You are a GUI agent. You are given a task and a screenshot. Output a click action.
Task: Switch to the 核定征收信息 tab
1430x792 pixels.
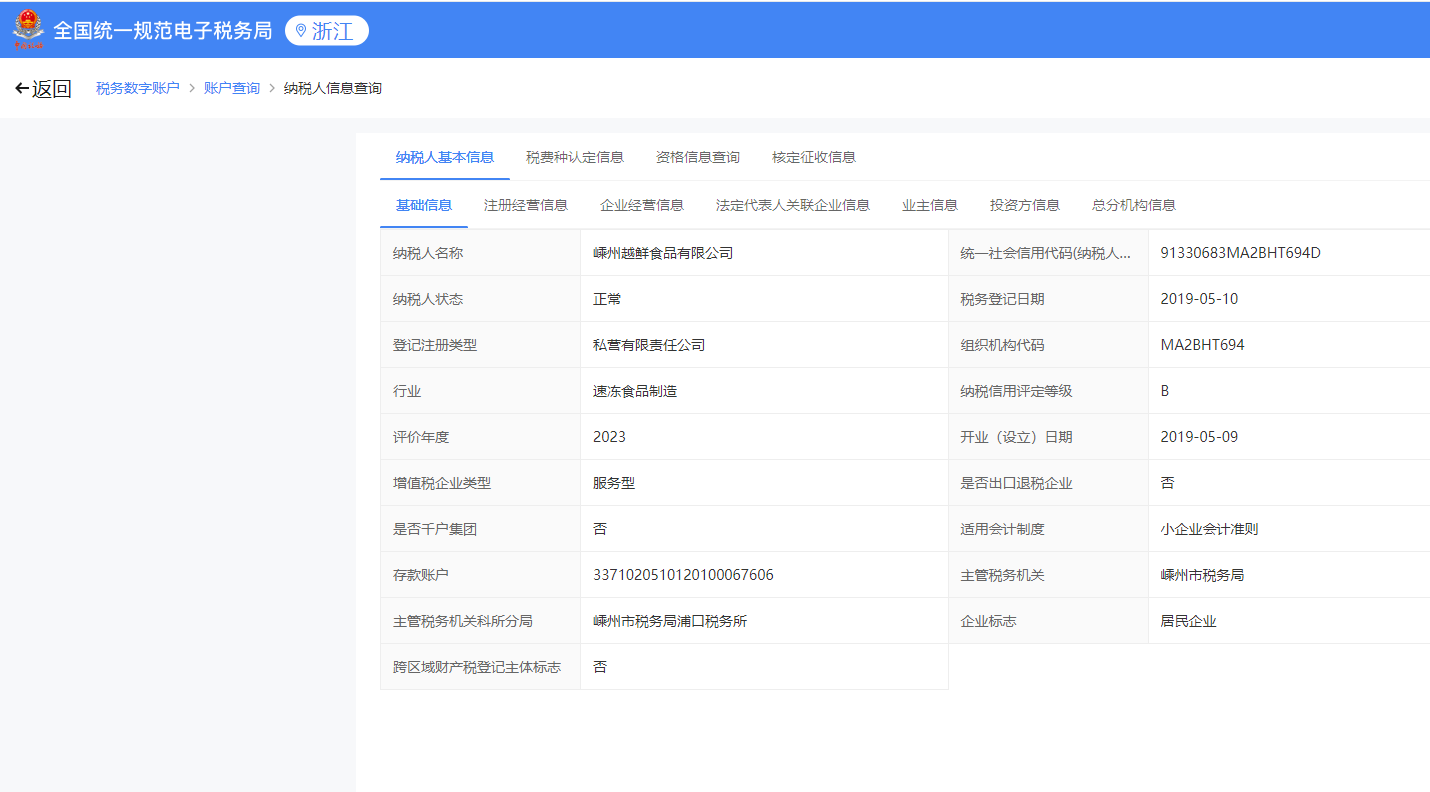[x=813, y=157]
